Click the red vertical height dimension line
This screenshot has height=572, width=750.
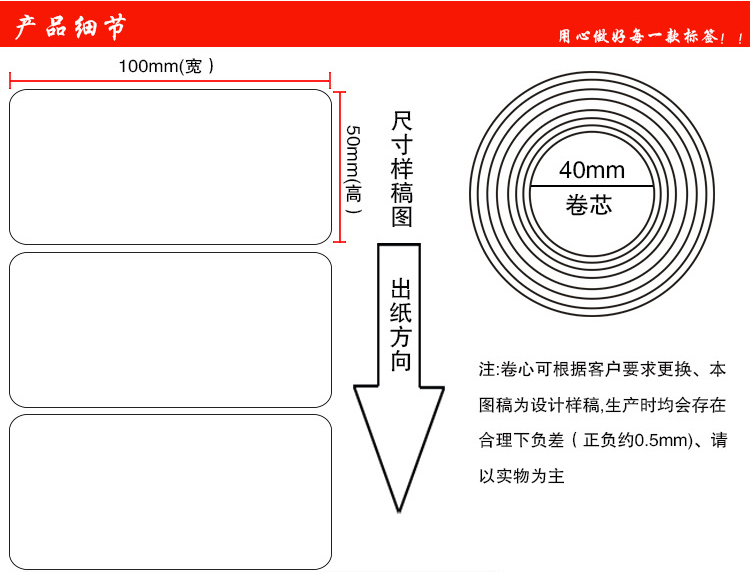[340, 167]
